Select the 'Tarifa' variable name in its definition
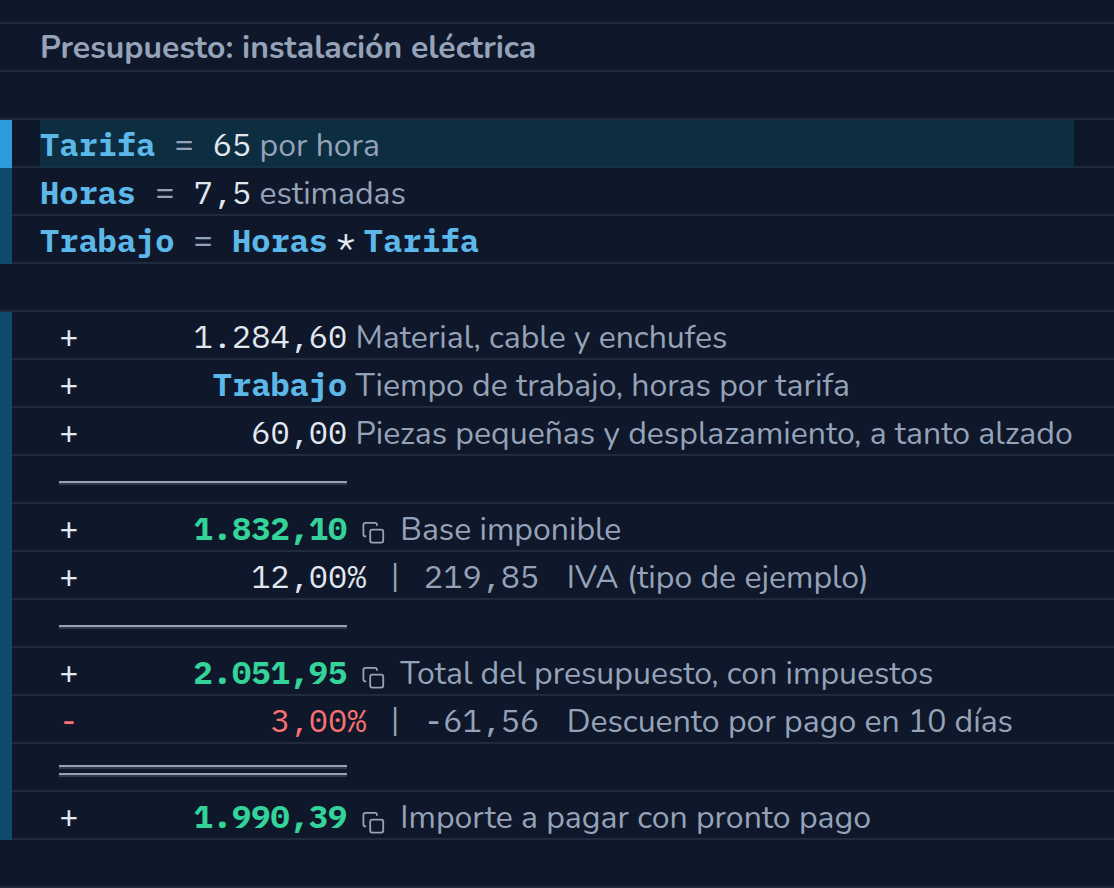Screen dimensions: 1114x888 click(x=97, y=146)
